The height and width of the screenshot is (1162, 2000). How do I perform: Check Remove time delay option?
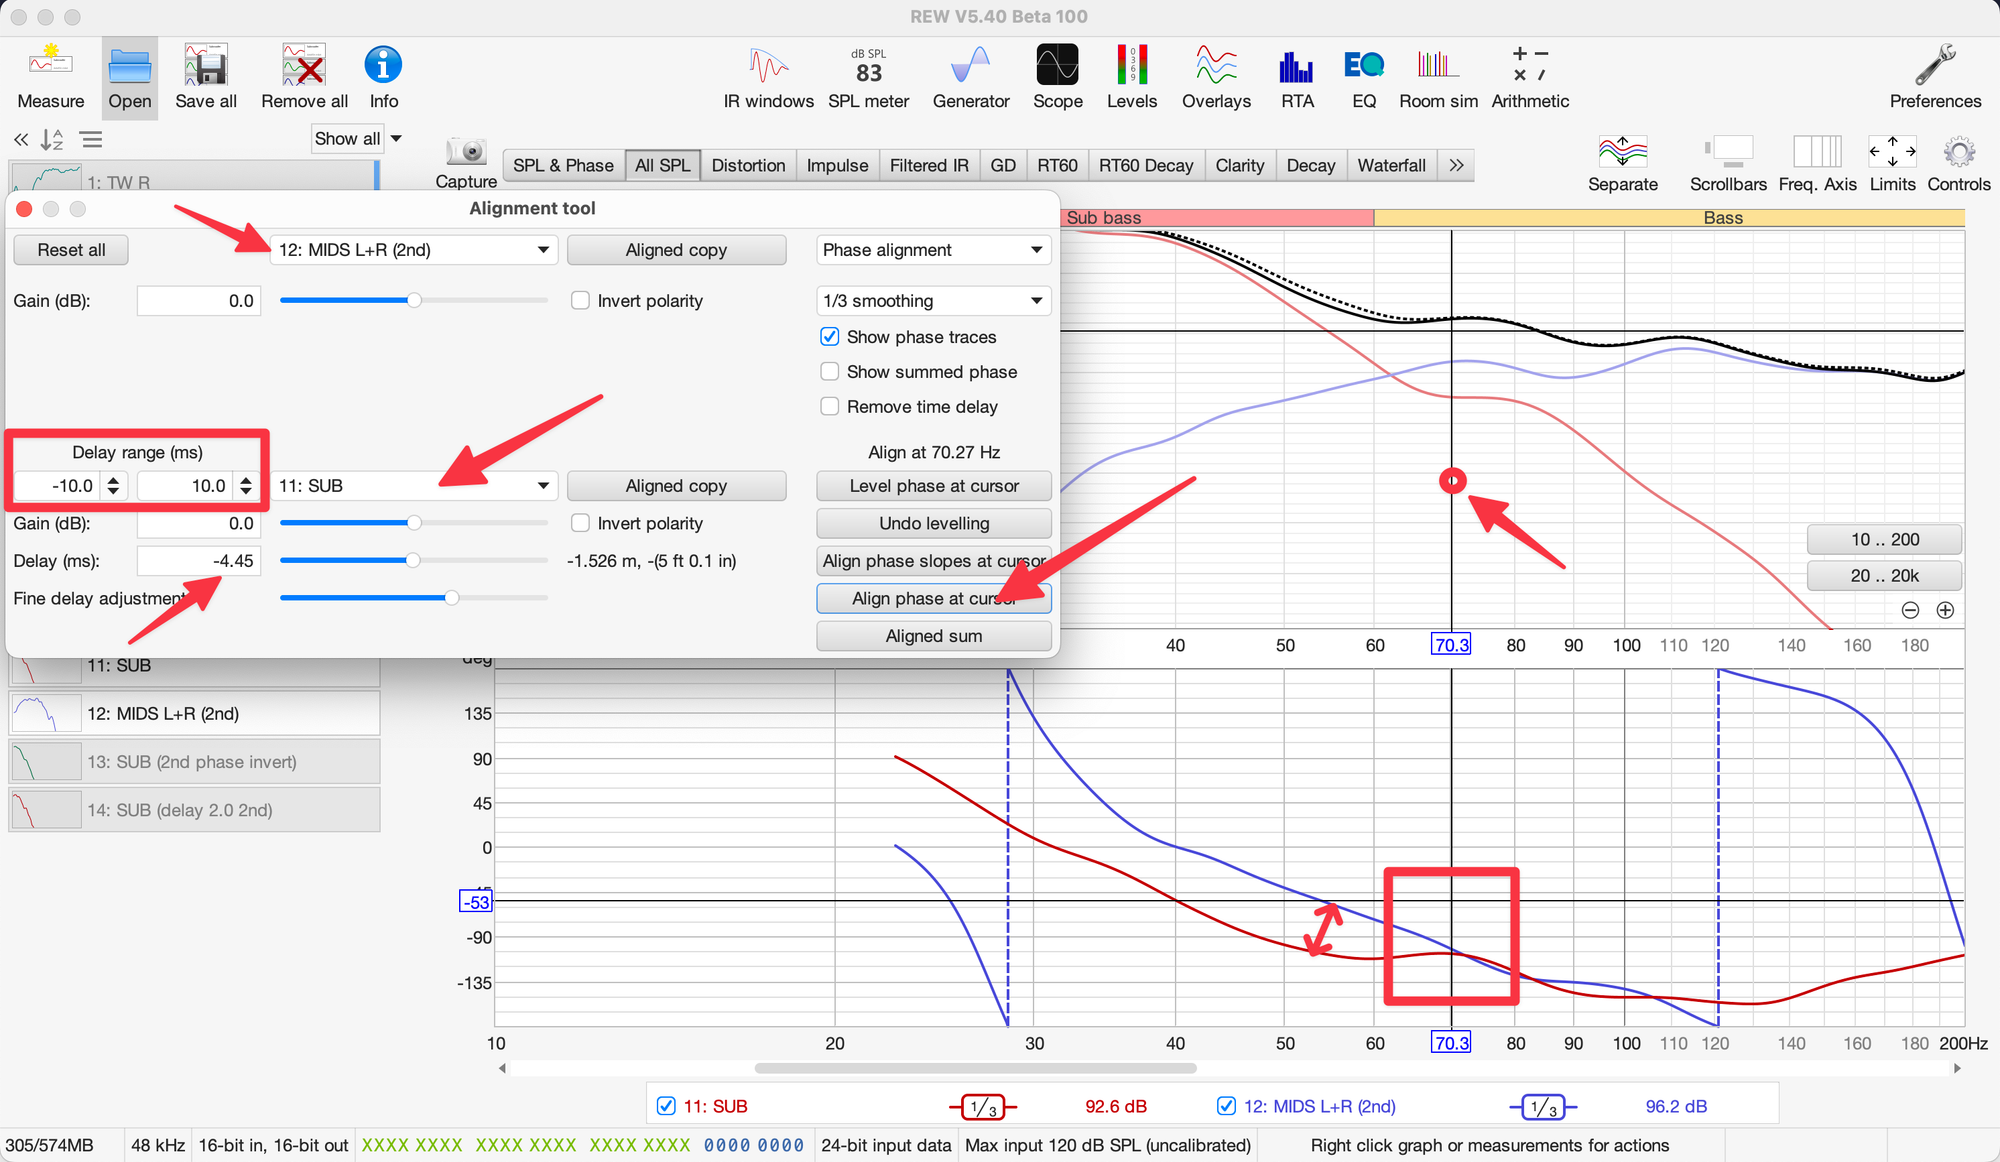point(830,407)
